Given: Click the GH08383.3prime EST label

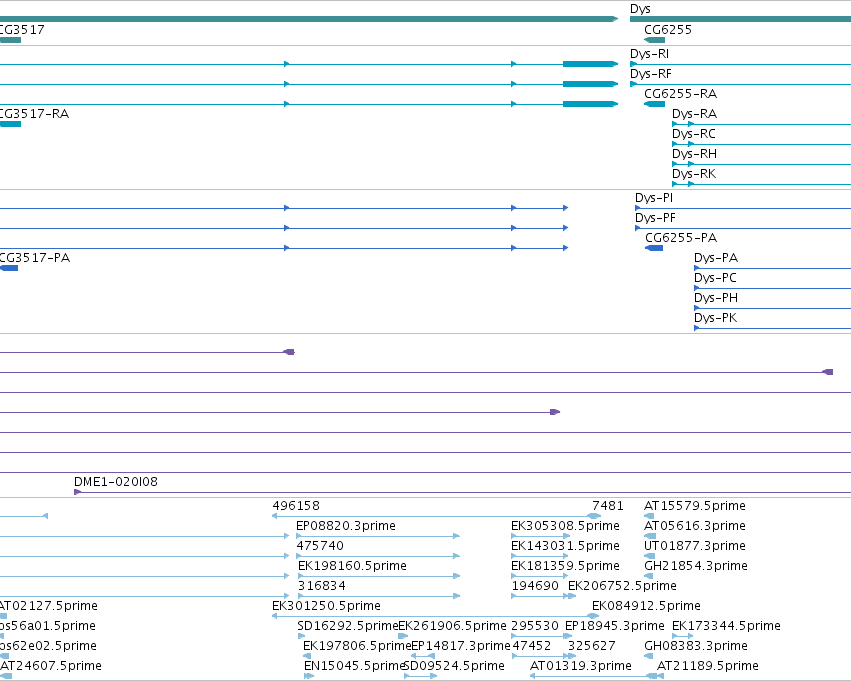Looking at the screenshot, I should click(x=696, y=646).
